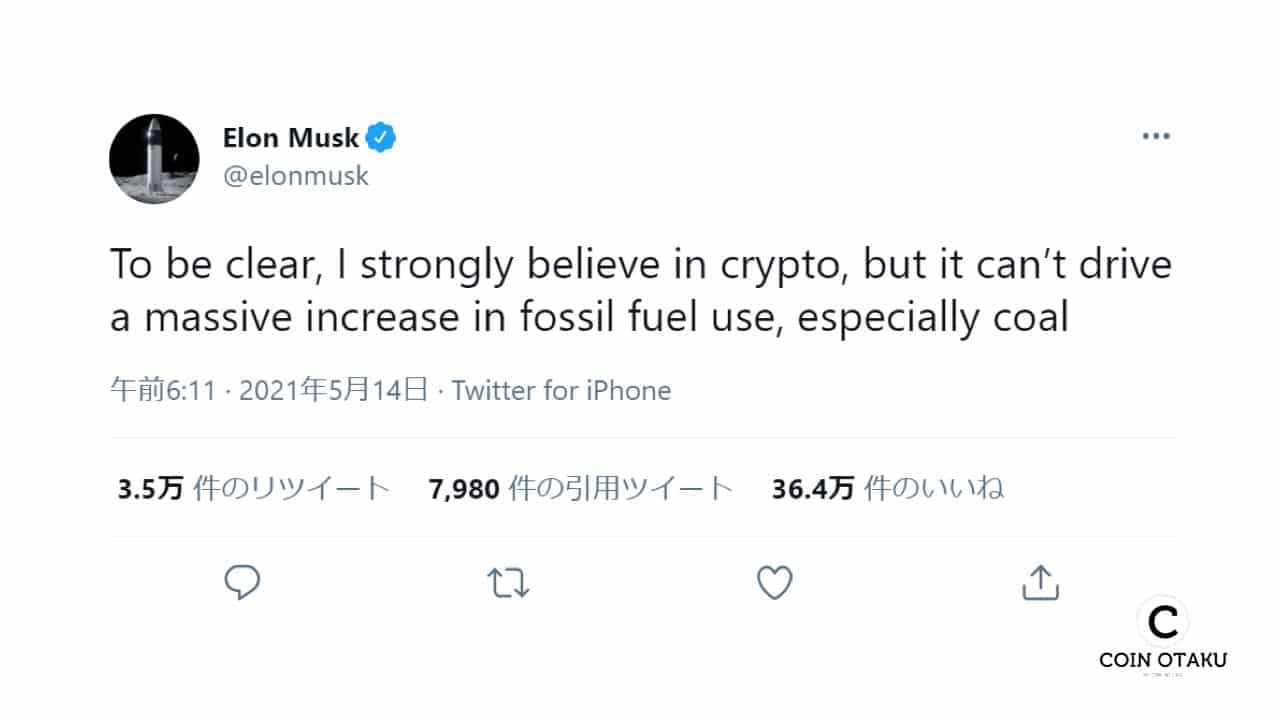Open the three-dot more options menu
This screenshot has height=720, width=1280.
click(1156, 136)
